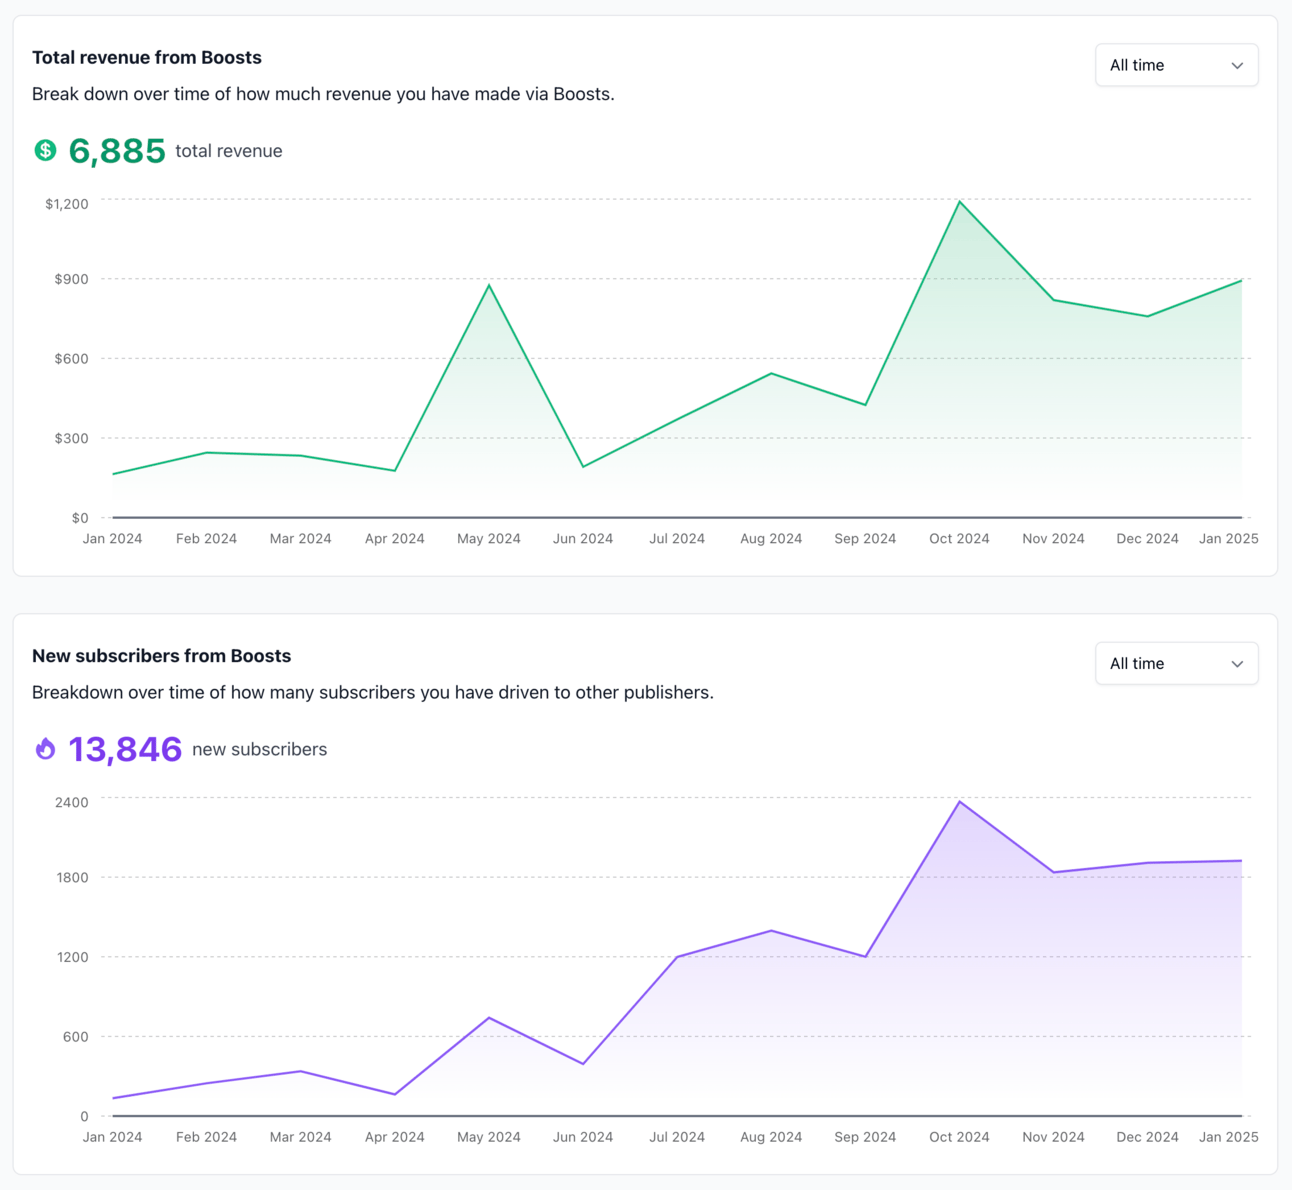This screenshot has width=1292, height=1190.
Task: Click the "new subscribers" label beside 13,846
Action: pos(259,749)
